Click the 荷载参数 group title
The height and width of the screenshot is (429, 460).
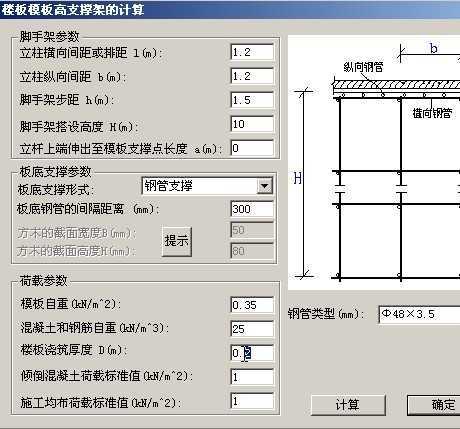43,281
